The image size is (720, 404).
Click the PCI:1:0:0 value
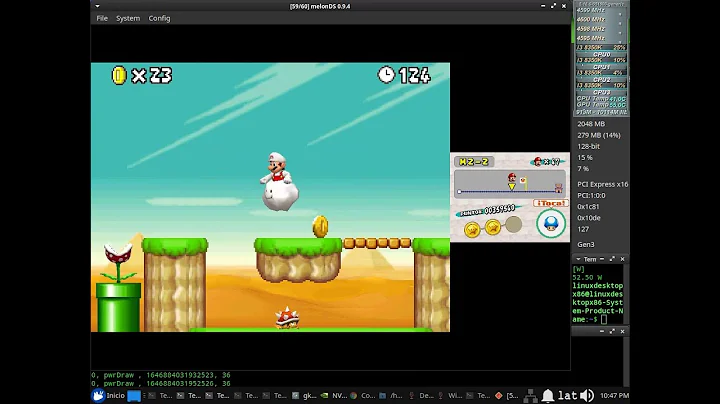[592, 196]
